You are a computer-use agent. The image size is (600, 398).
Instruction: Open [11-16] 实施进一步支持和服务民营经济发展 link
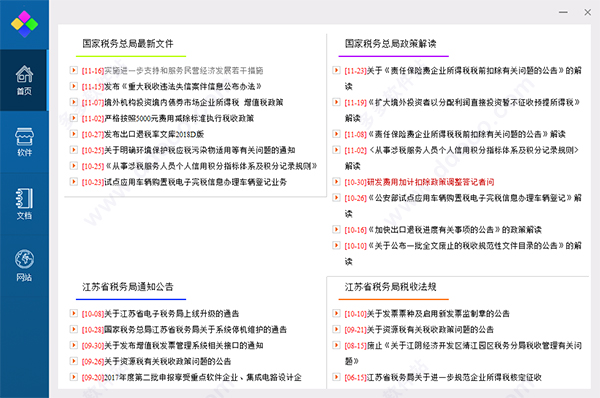click(x=172, y=70)
